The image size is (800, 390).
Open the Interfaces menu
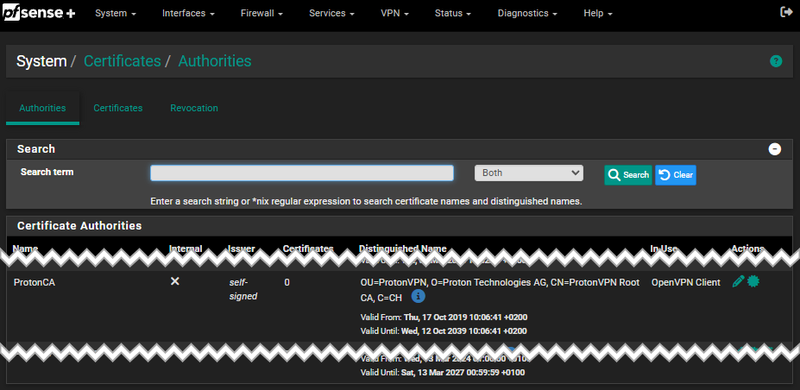[188, 14]
